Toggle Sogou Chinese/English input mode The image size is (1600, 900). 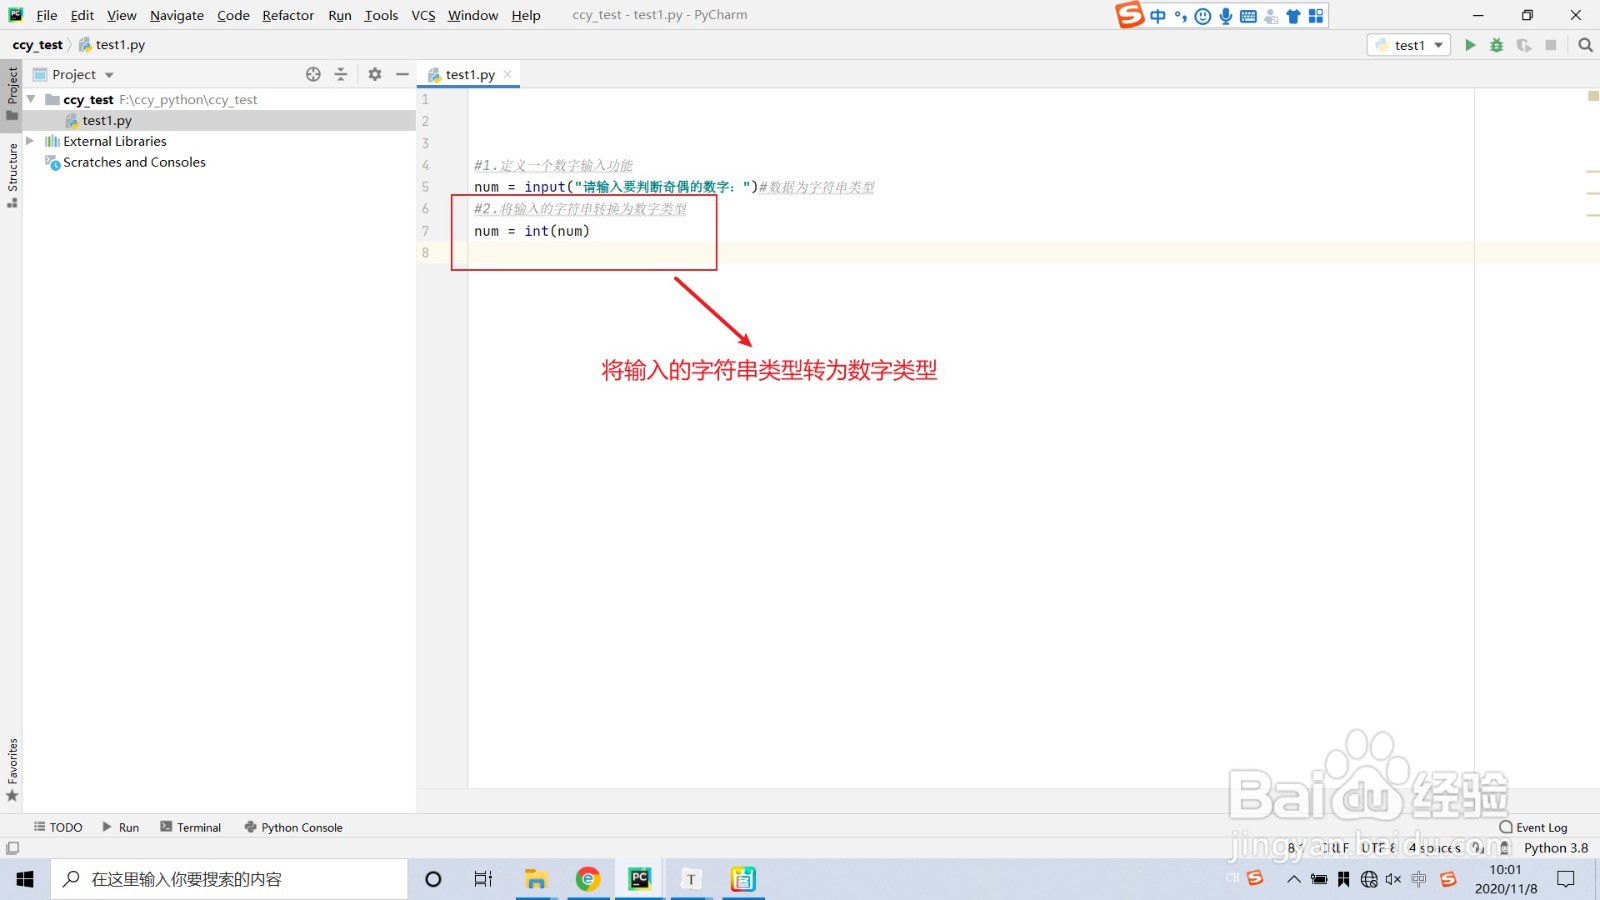point(1158,16)
